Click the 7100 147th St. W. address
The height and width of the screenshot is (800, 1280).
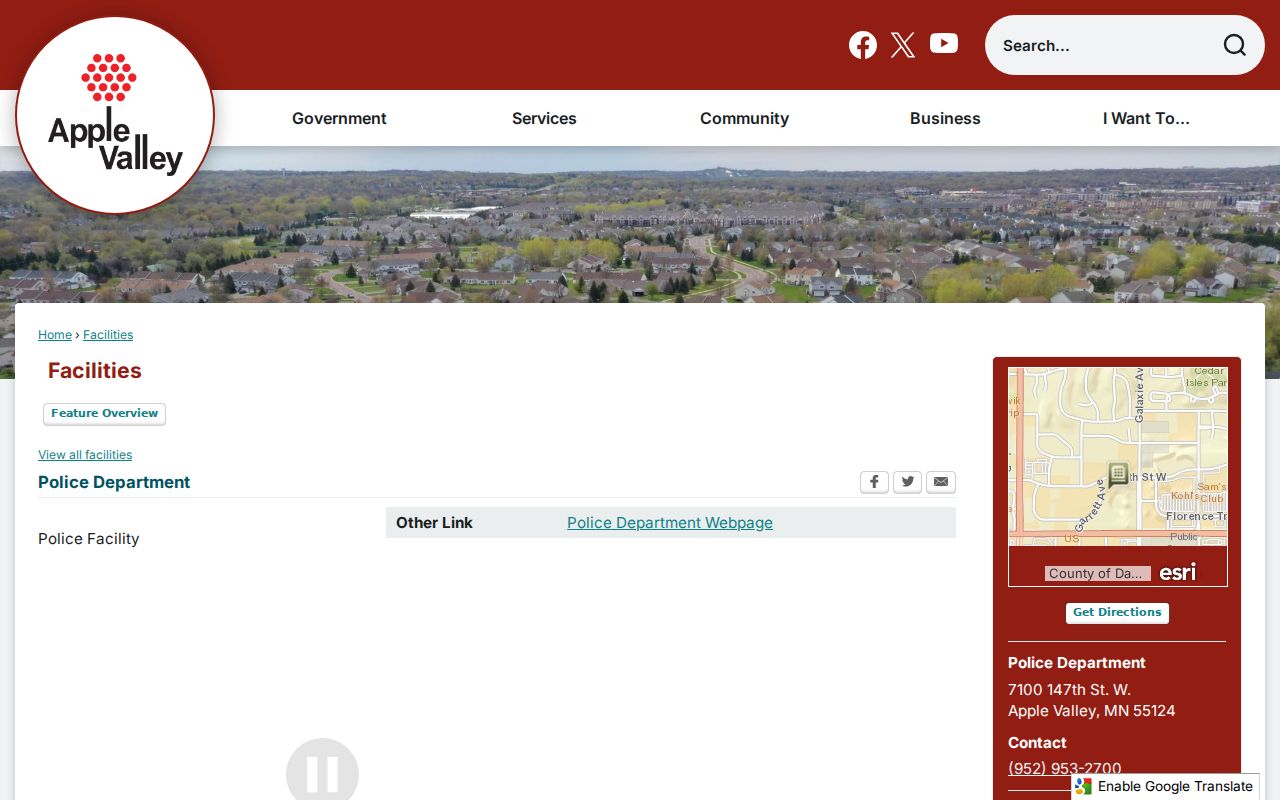(x=1069, y=689)
